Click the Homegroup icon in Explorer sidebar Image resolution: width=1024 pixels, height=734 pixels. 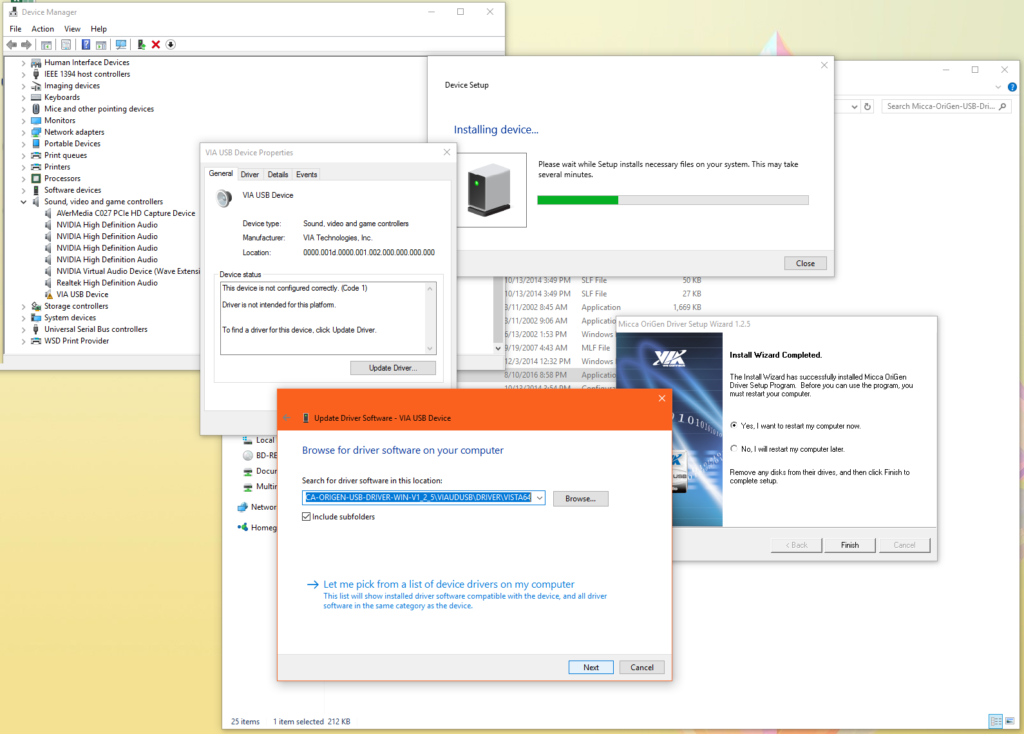(243, 528)
